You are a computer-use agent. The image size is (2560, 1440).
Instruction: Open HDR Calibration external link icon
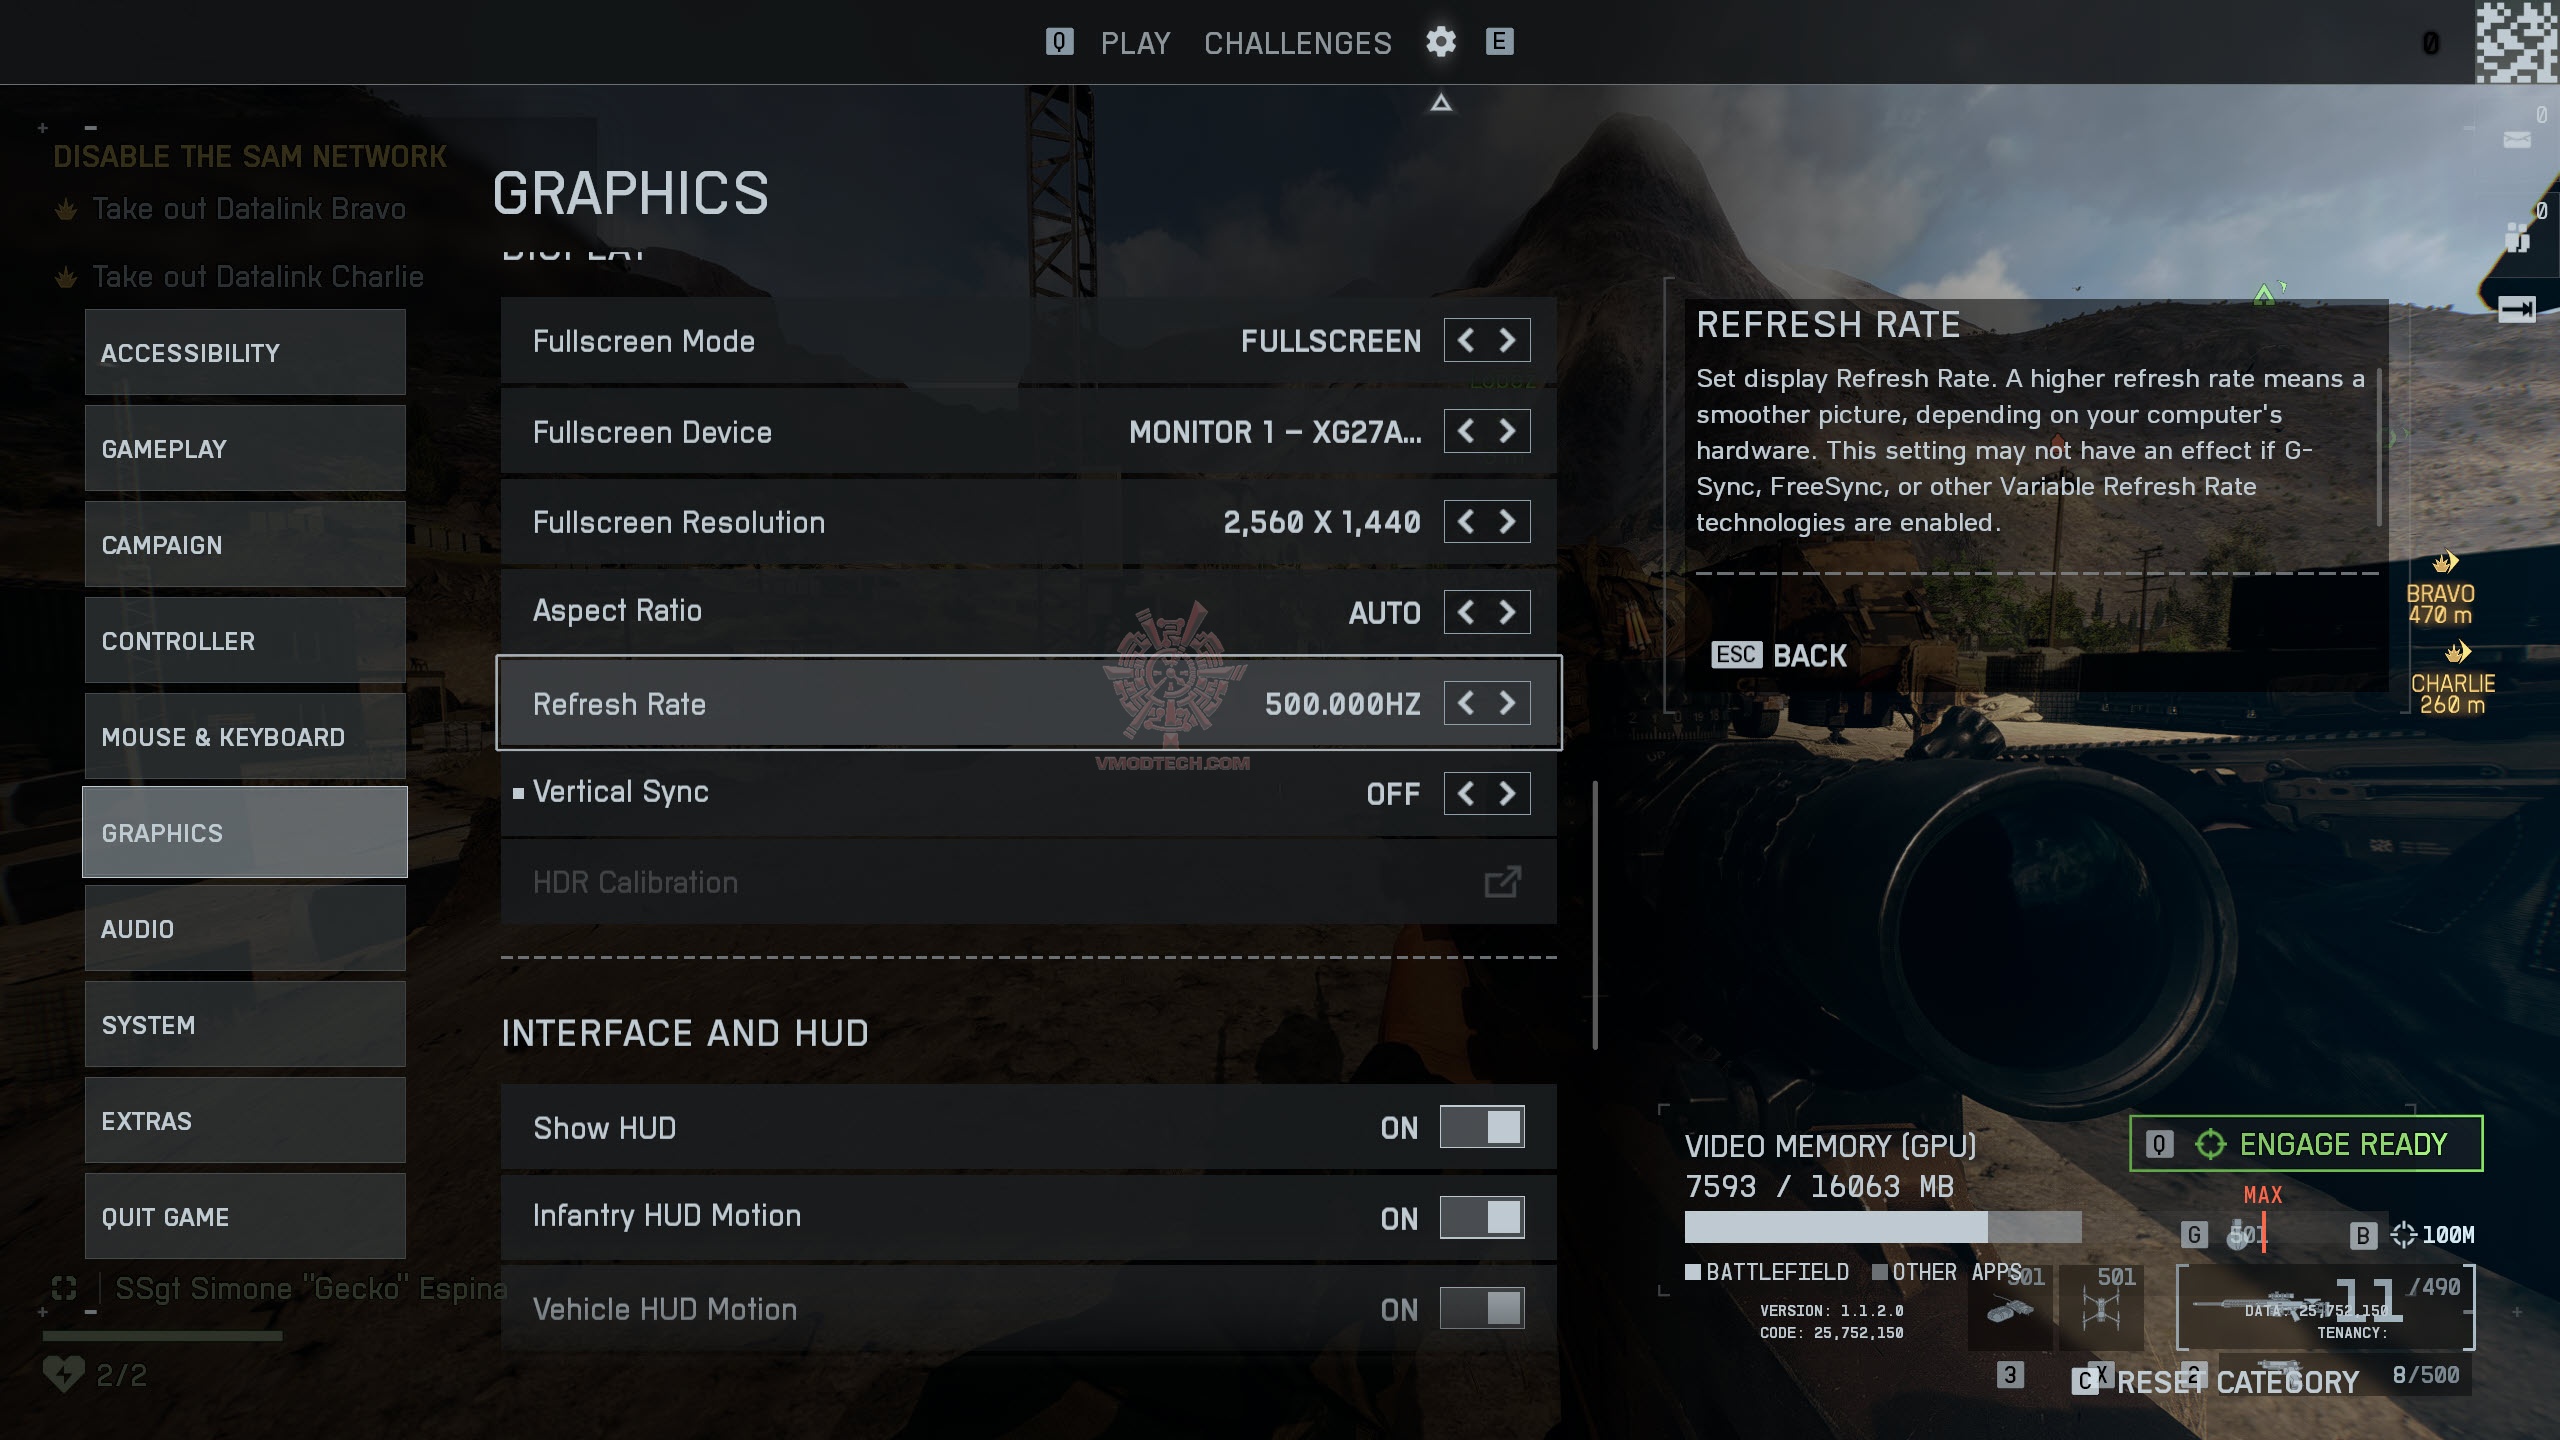click(x=1502, y=882)
